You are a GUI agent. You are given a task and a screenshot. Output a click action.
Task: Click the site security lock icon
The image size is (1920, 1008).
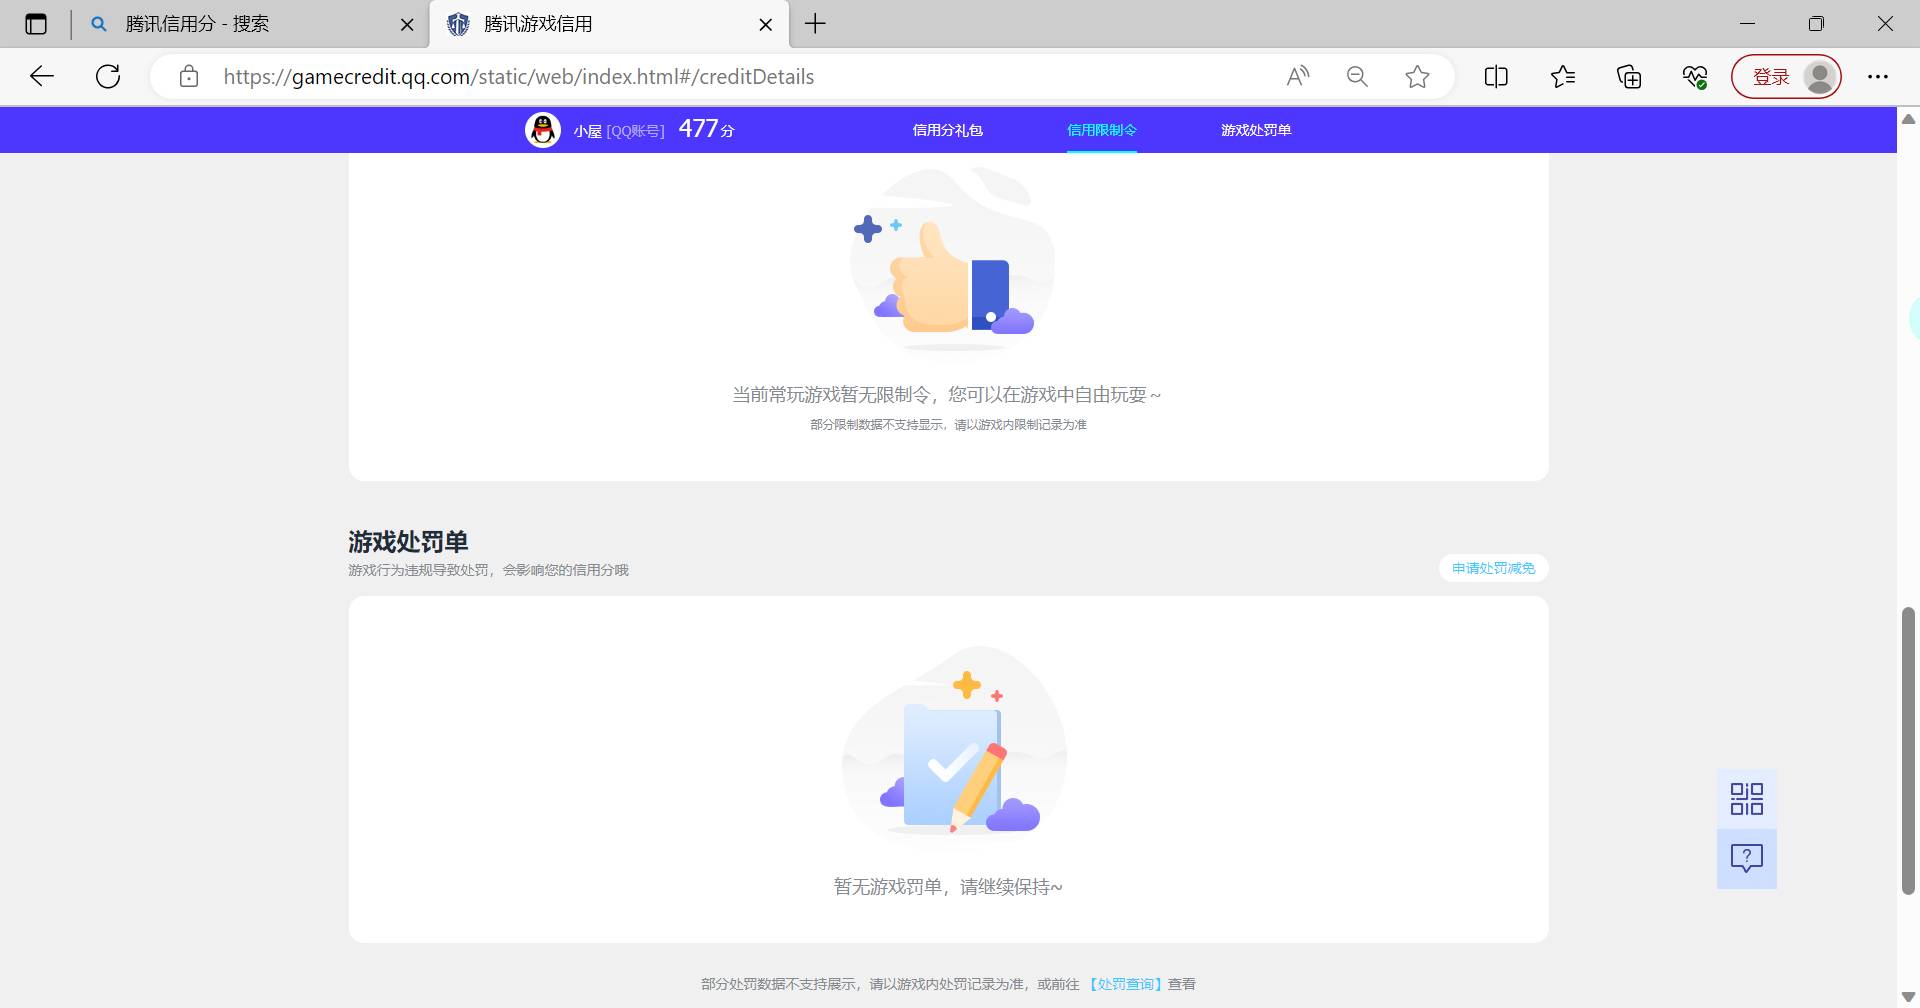pyautogui.click(x=189, y=76)
